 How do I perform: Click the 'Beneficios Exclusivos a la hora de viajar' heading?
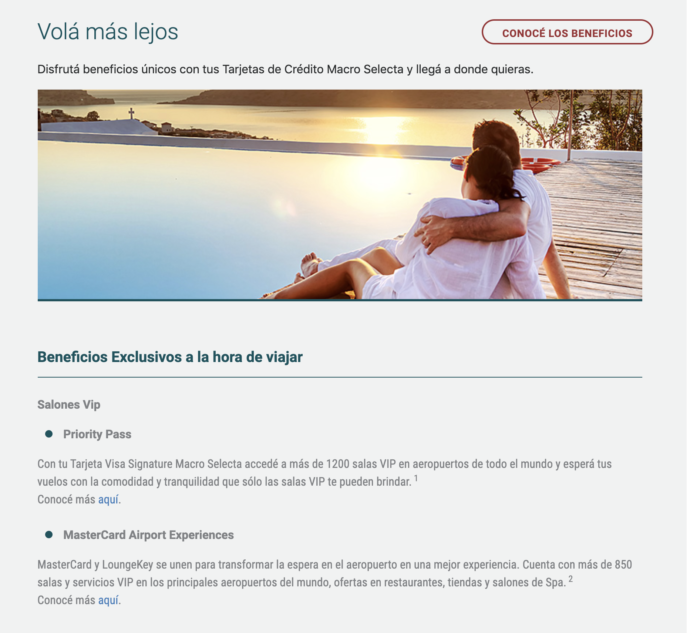(170, 357)
